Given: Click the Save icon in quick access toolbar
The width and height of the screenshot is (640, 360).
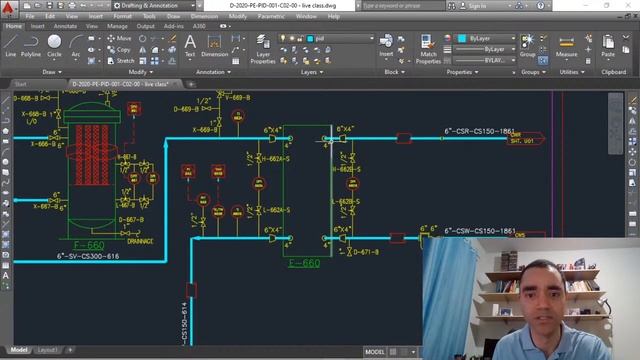Looking at the screenshot, I should 49,6.
